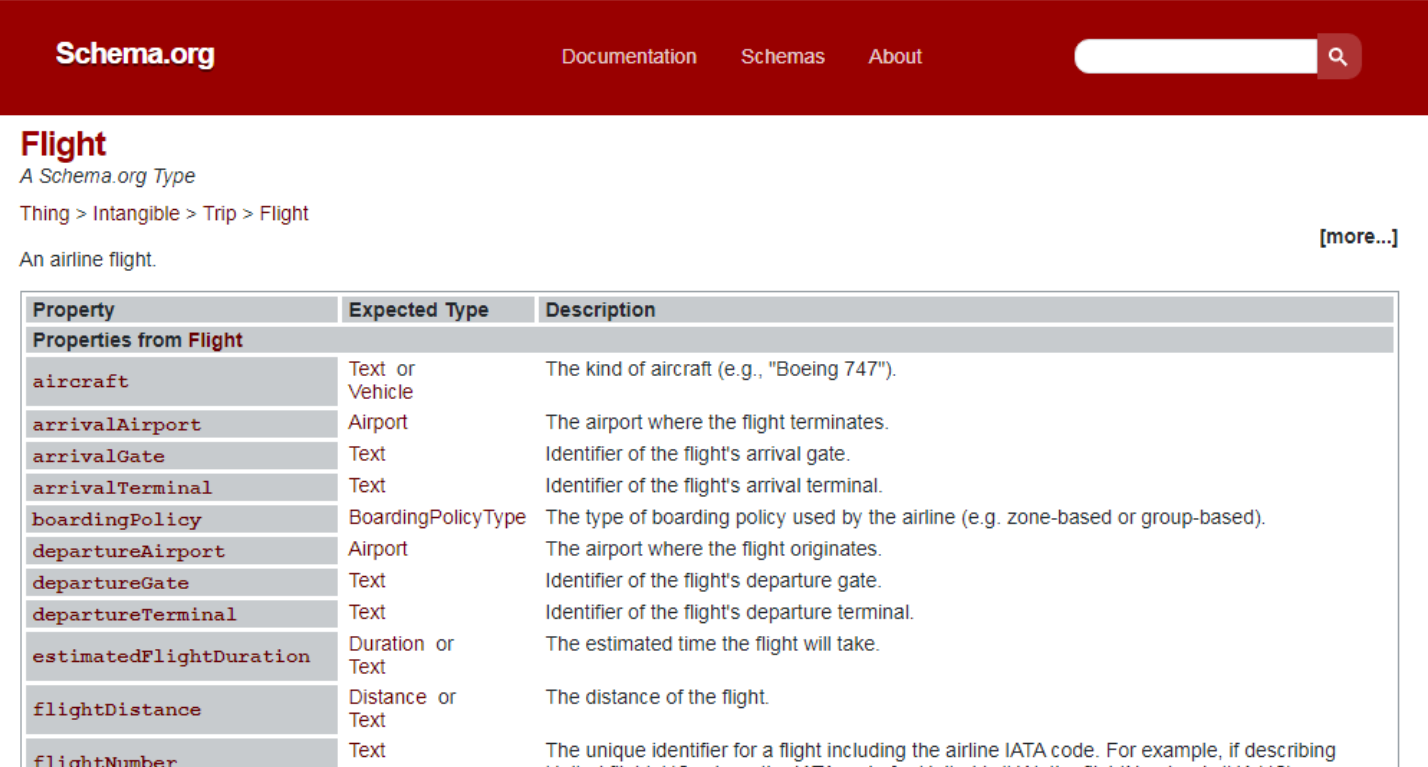Open the Duration type link
Screen dimensions: 1428x767
pos(386,644)
